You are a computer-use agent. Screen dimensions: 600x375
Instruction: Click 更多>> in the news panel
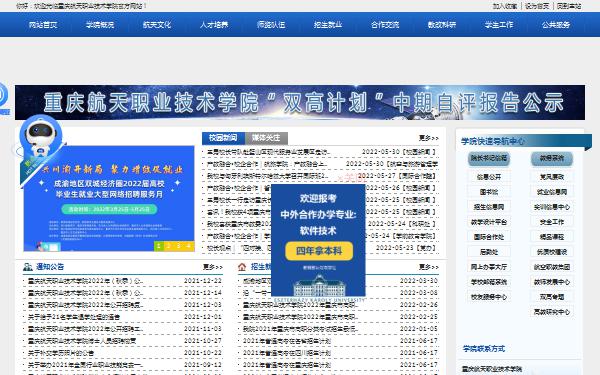pos(429,138)
